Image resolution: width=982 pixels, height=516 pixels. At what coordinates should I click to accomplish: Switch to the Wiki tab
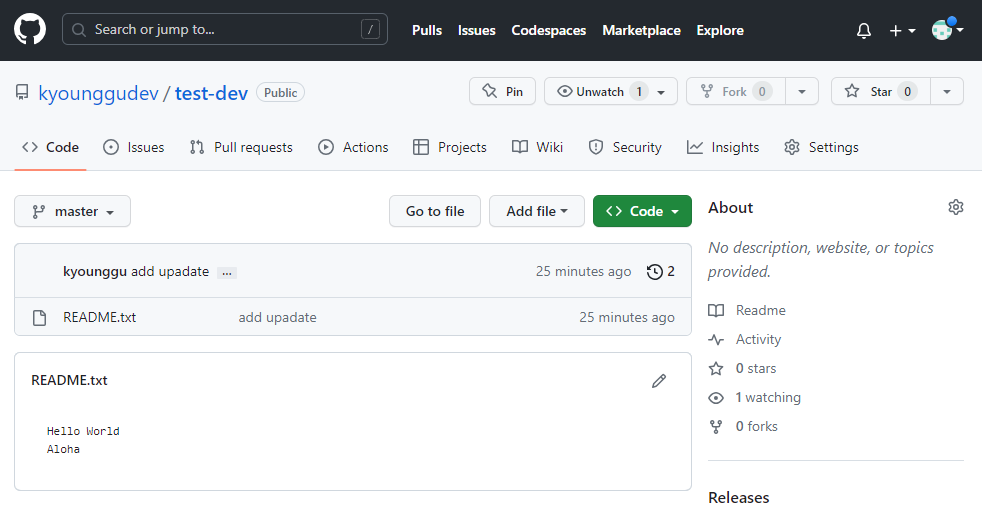click(x=537, y=147)
